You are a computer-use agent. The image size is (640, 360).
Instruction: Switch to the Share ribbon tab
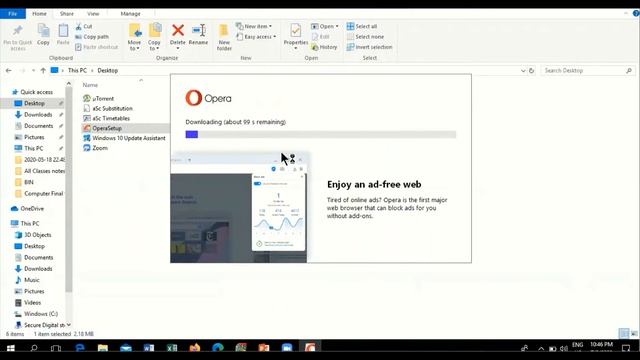[x=67, y=13]
